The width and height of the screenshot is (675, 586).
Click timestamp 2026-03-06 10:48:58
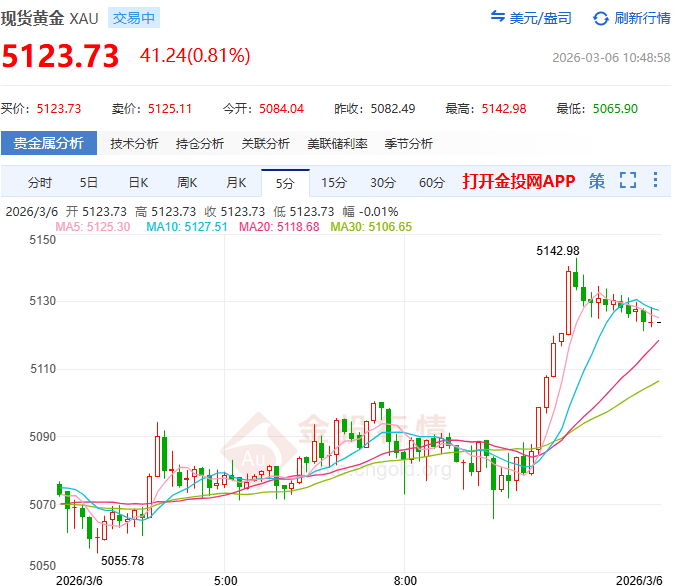coord(611,58)
